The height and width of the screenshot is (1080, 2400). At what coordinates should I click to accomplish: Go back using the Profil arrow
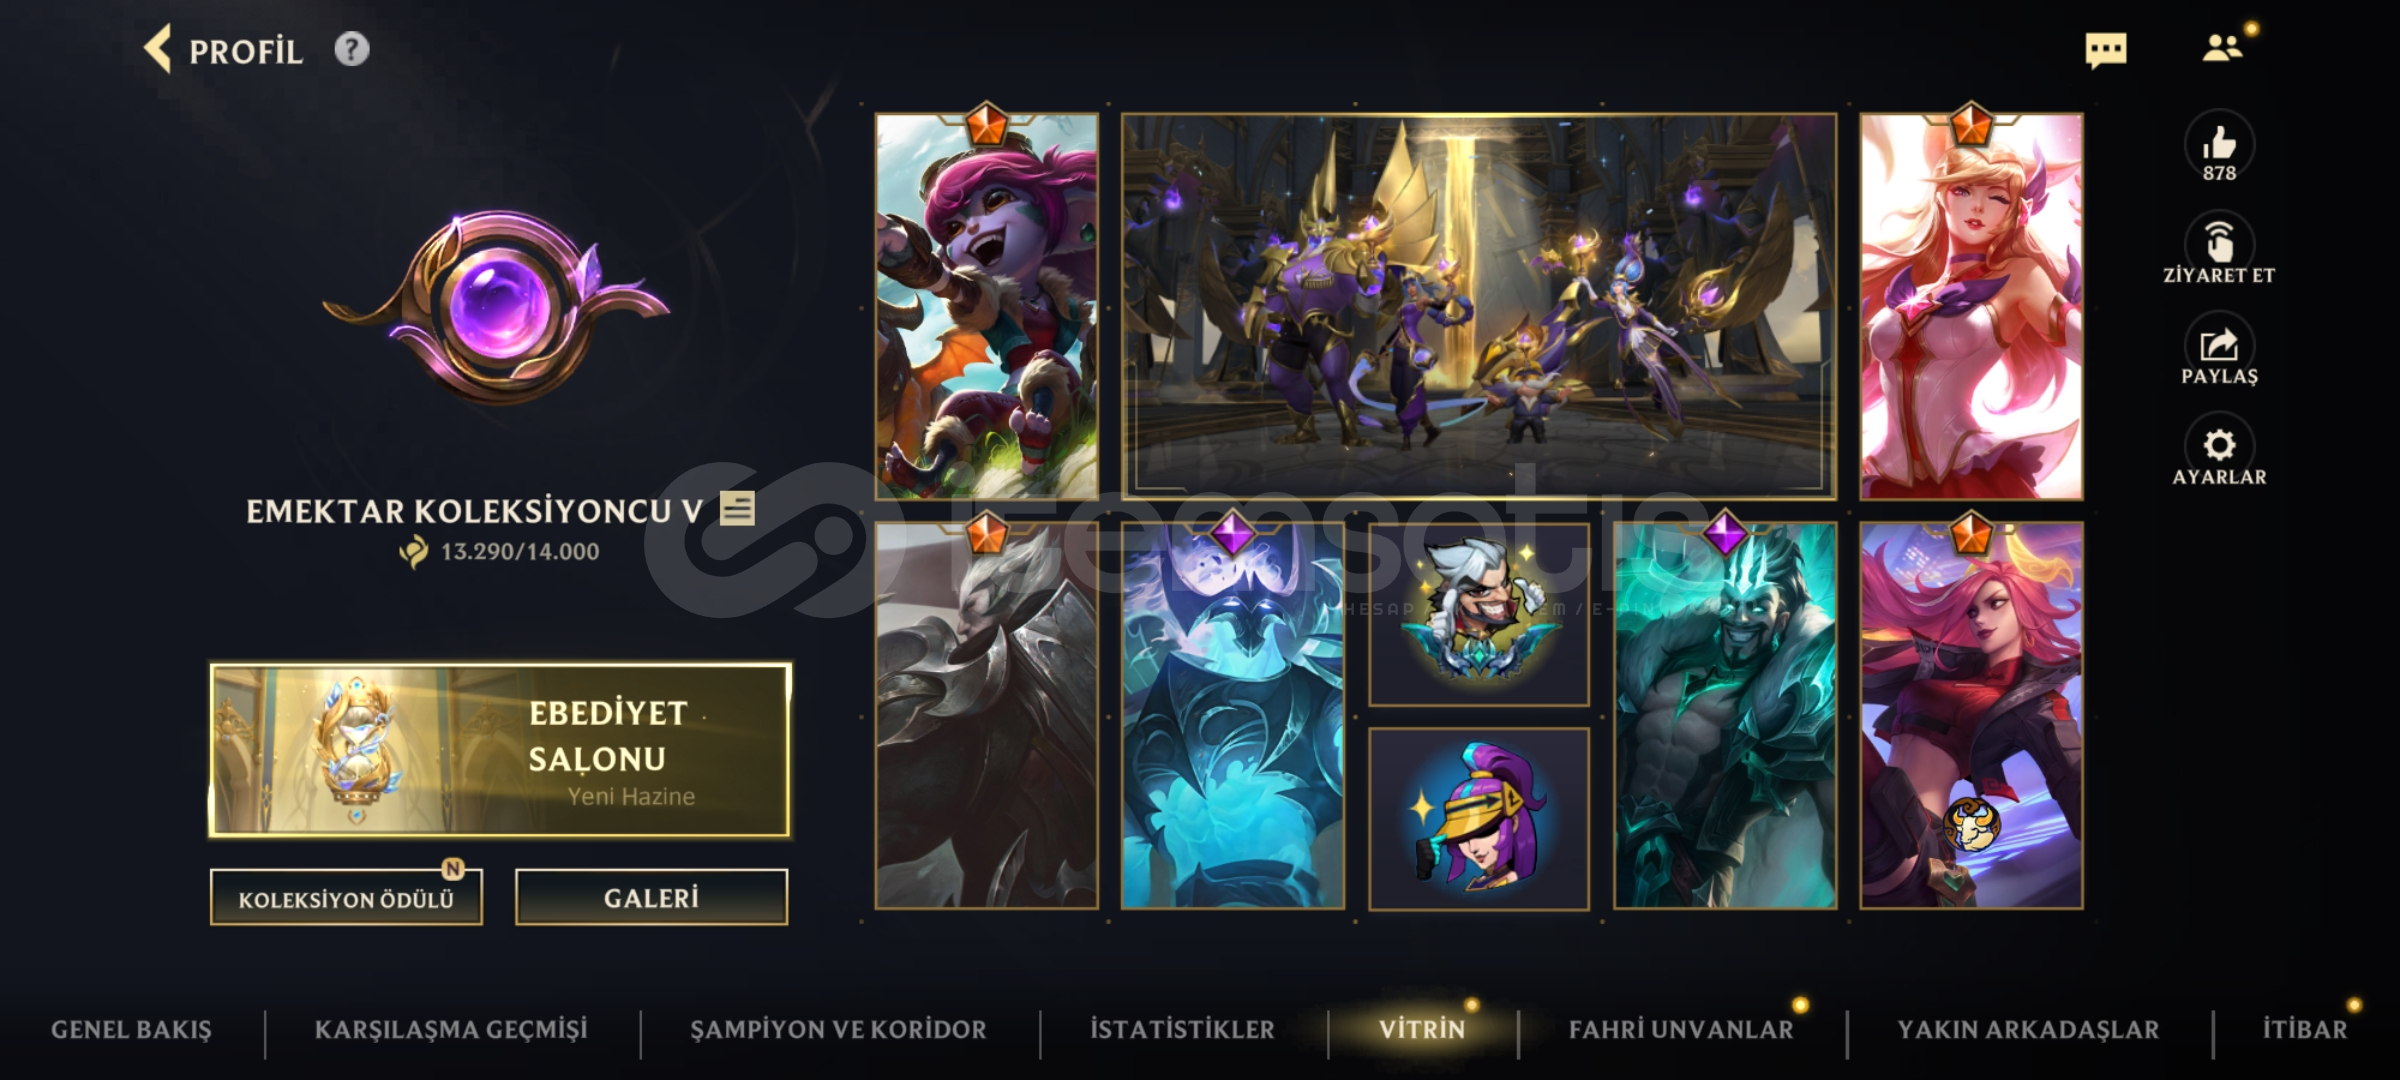click(x=158, y=49)
